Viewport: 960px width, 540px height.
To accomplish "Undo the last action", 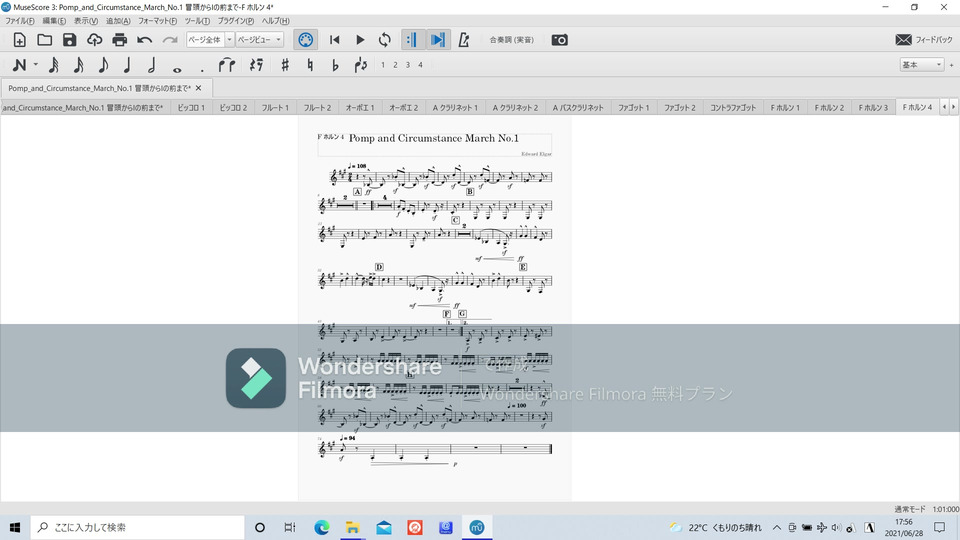I will click(x=144, y=40).
